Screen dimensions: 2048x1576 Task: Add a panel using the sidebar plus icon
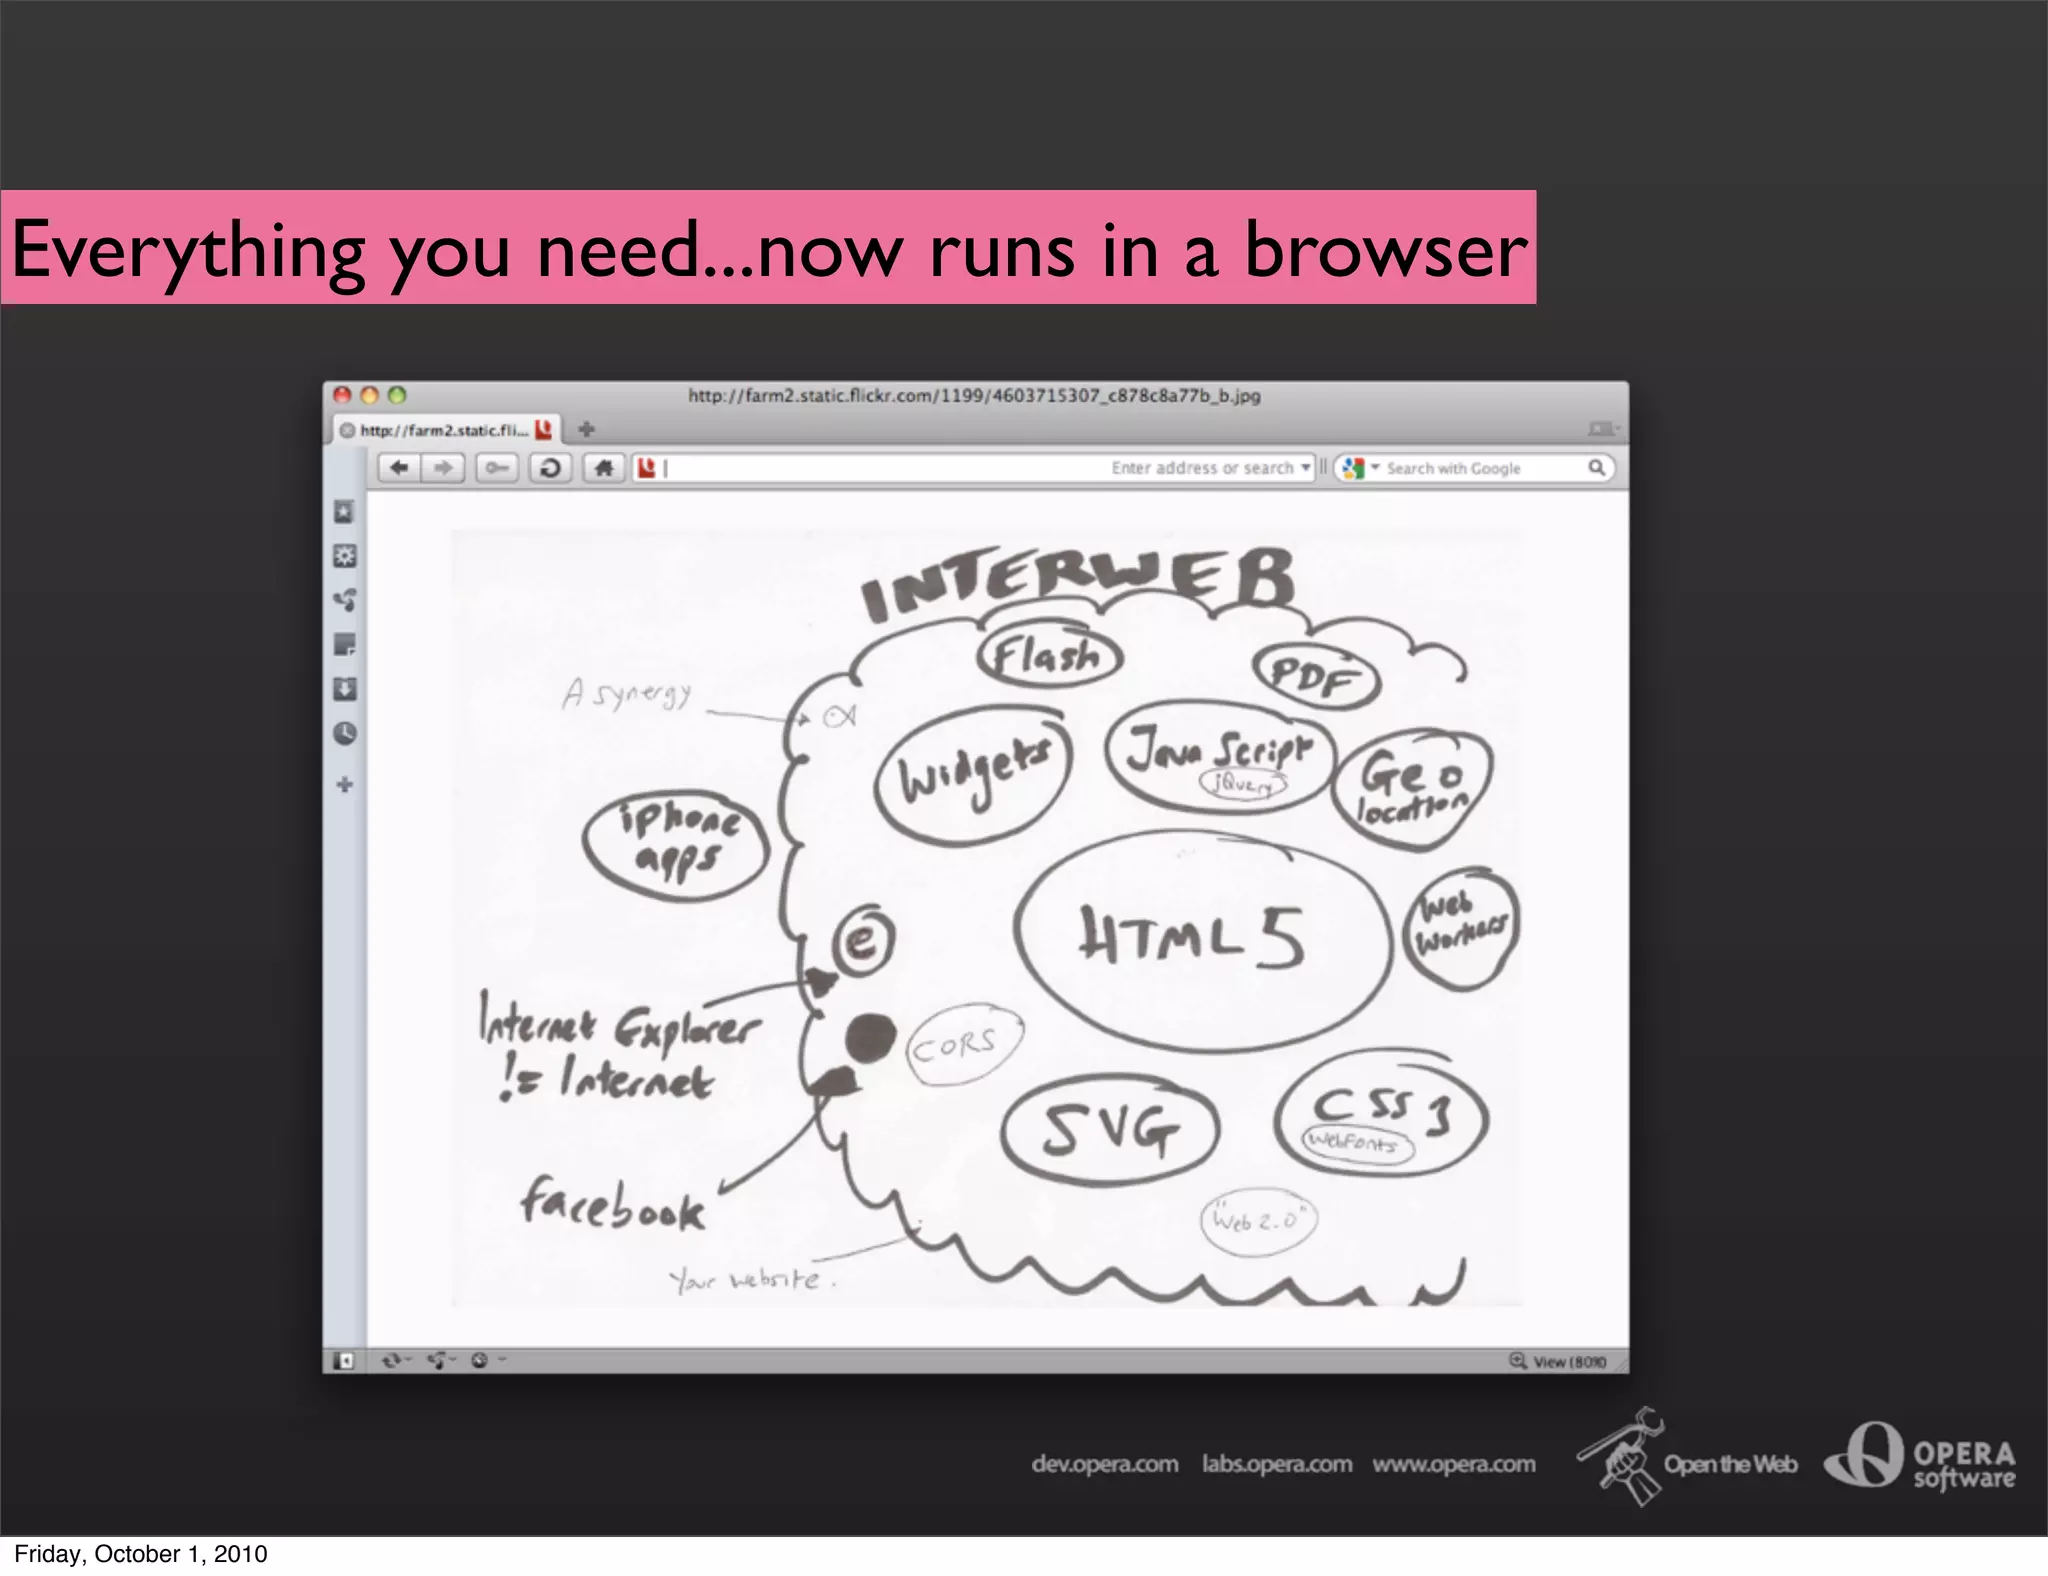click(x=345, y=785)
